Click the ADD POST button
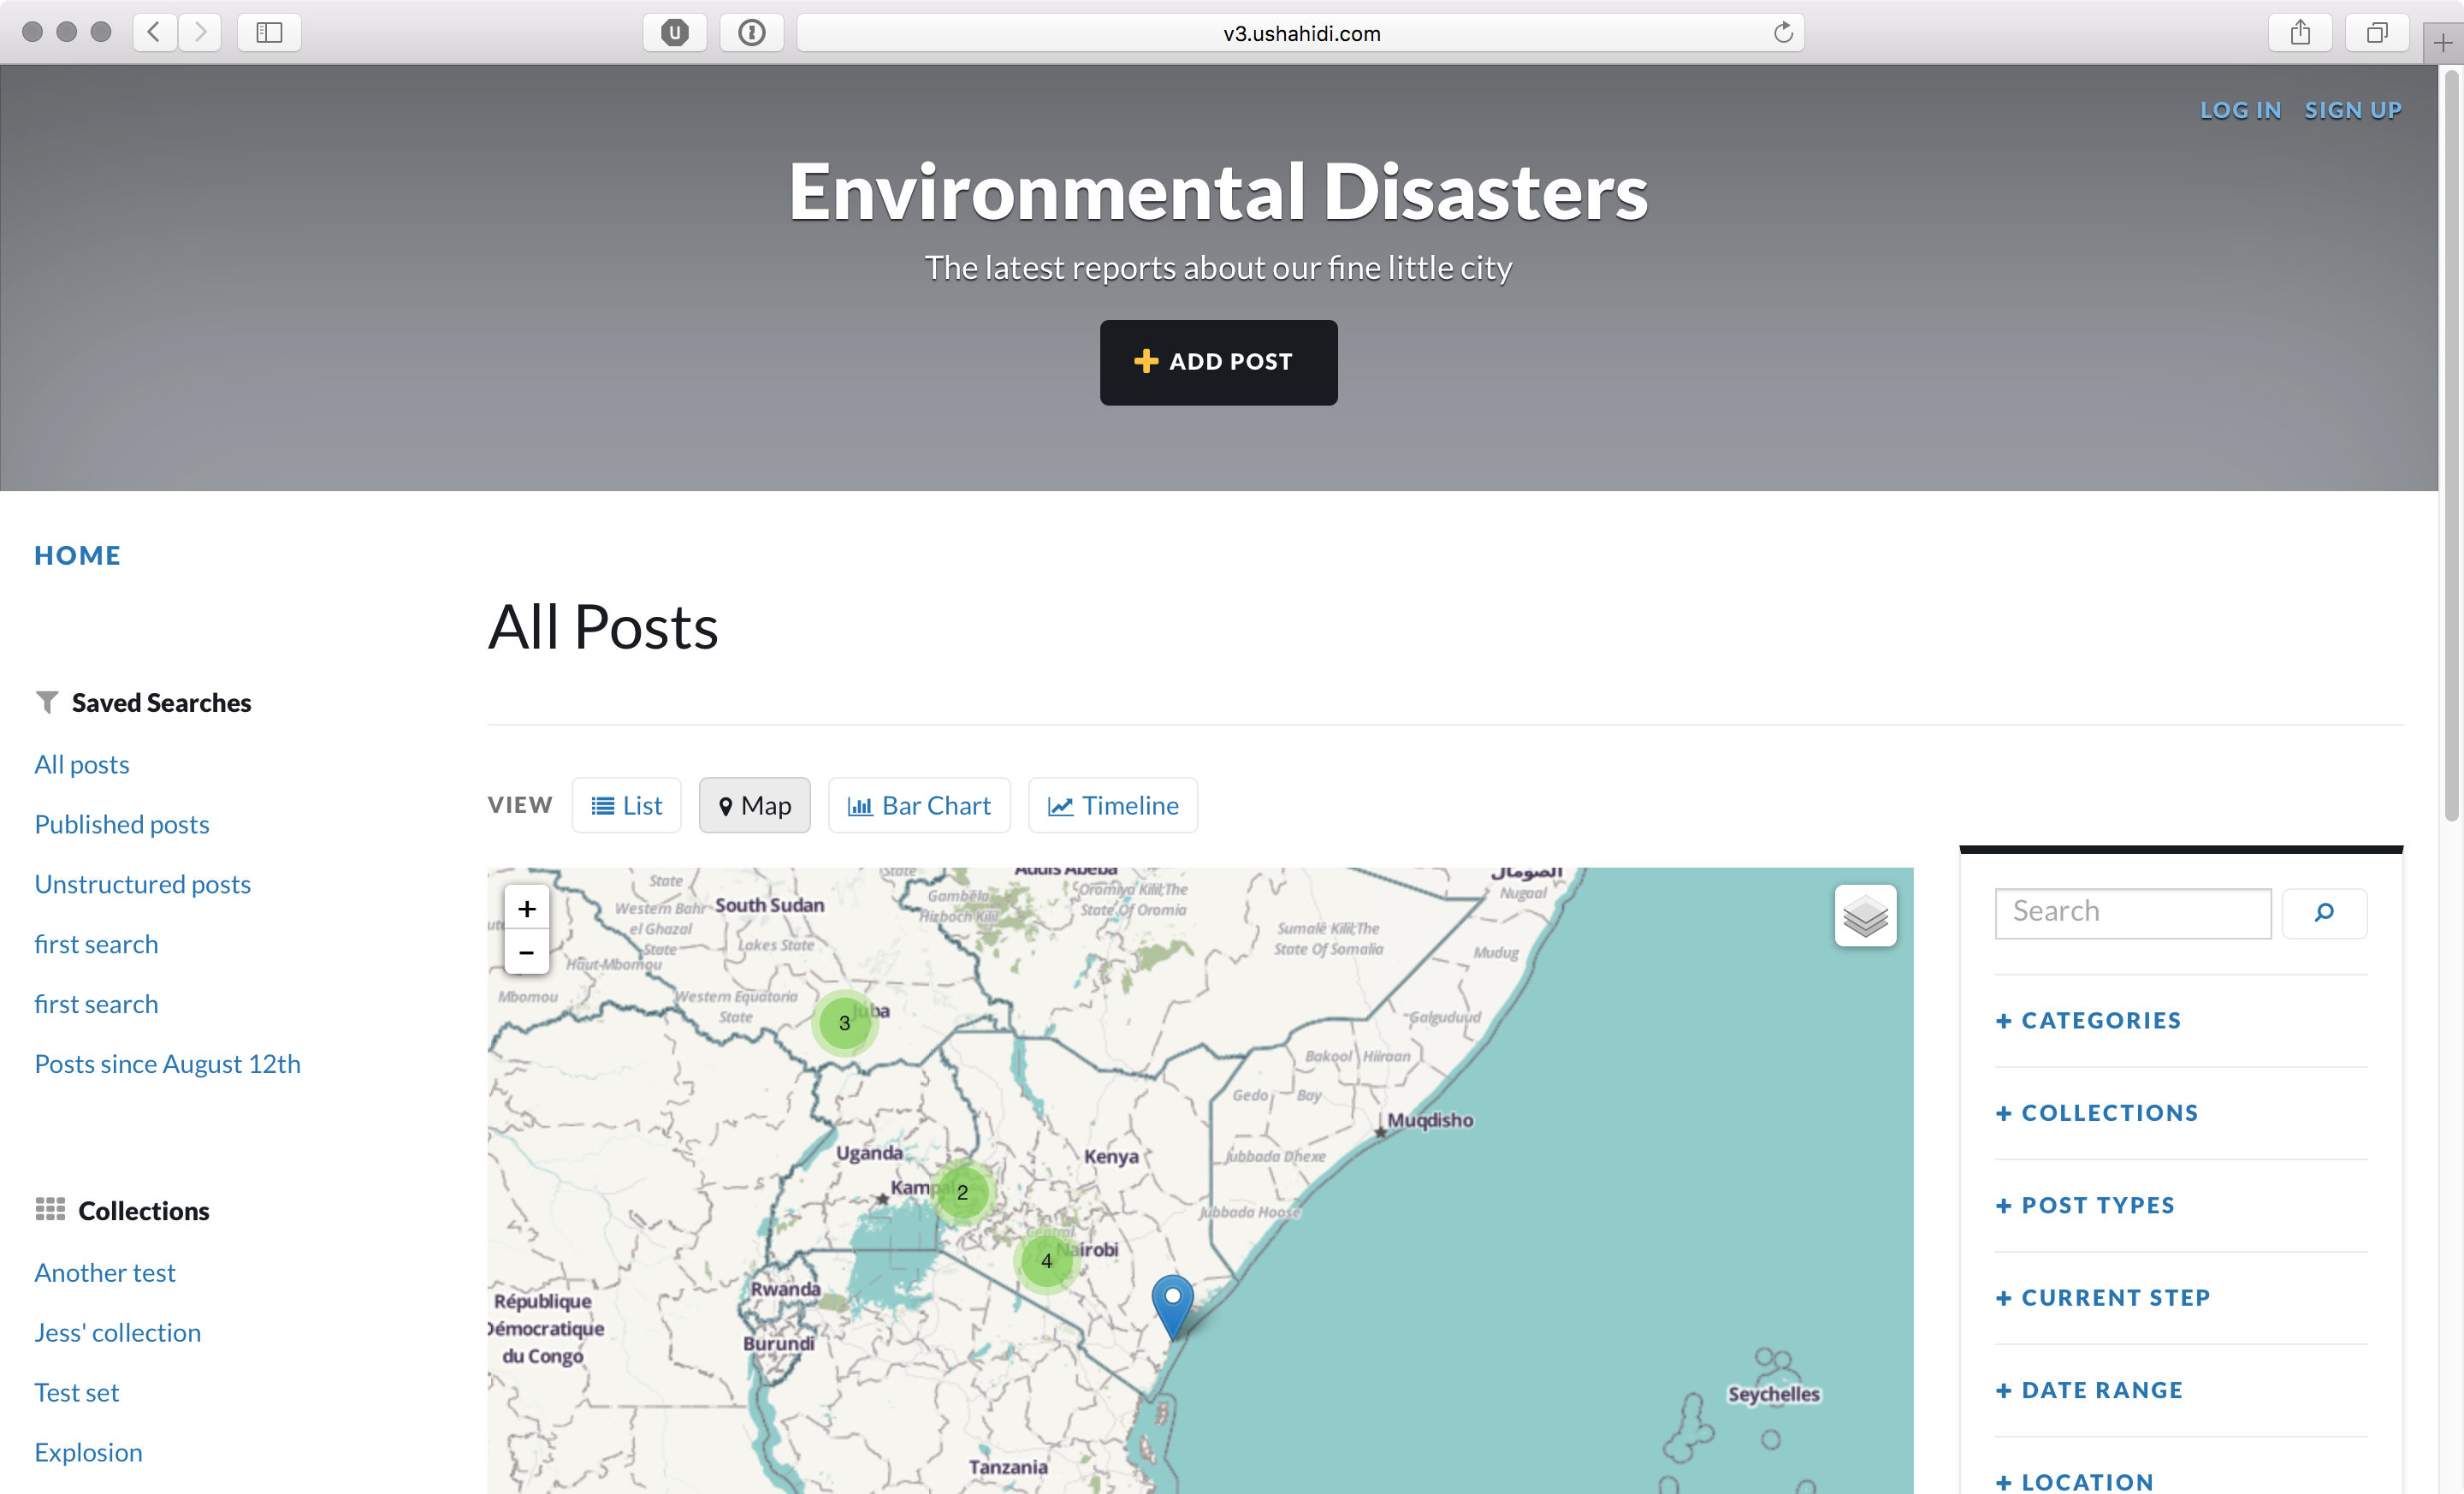Viewport: 2464px width, 1494px height. (1218, 362)
